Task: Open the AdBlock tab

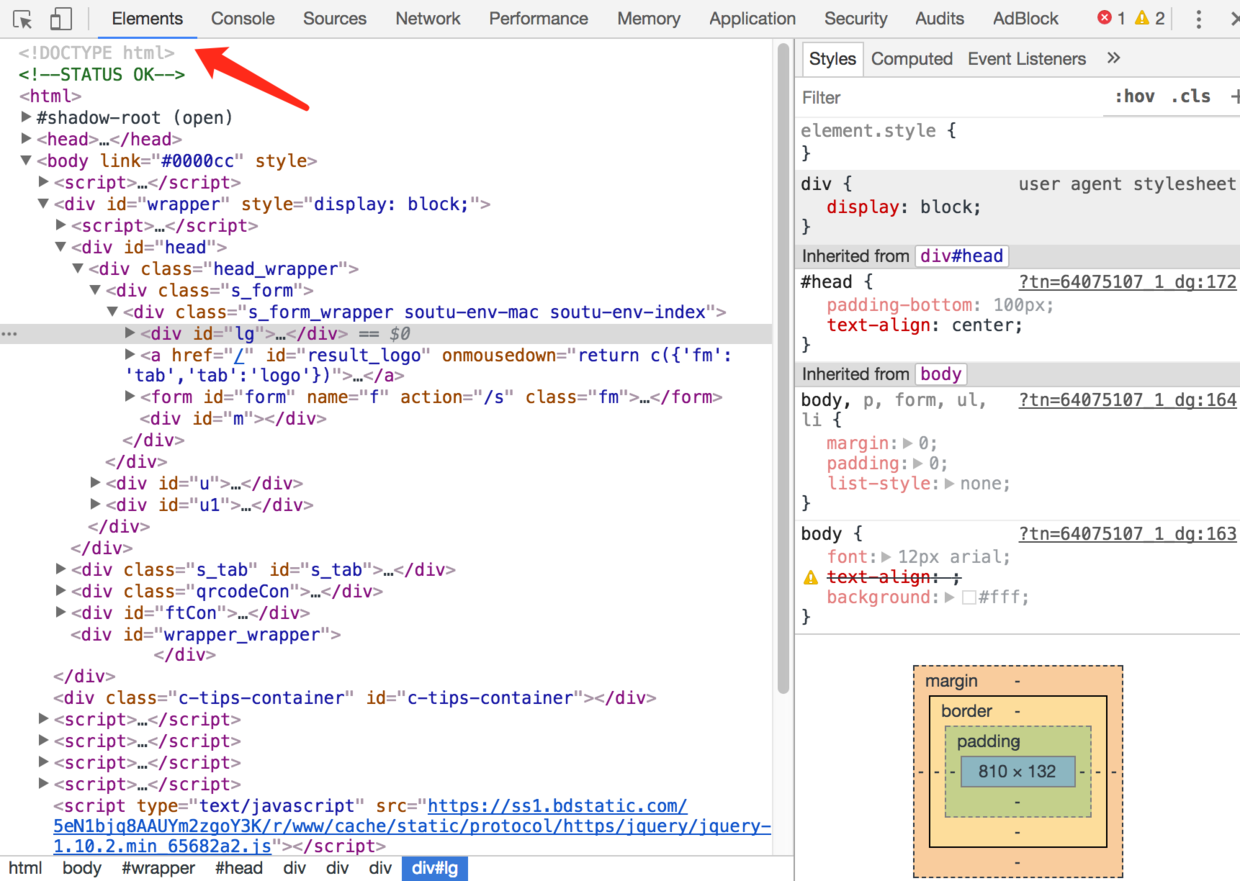Action: click(1026, 18)
